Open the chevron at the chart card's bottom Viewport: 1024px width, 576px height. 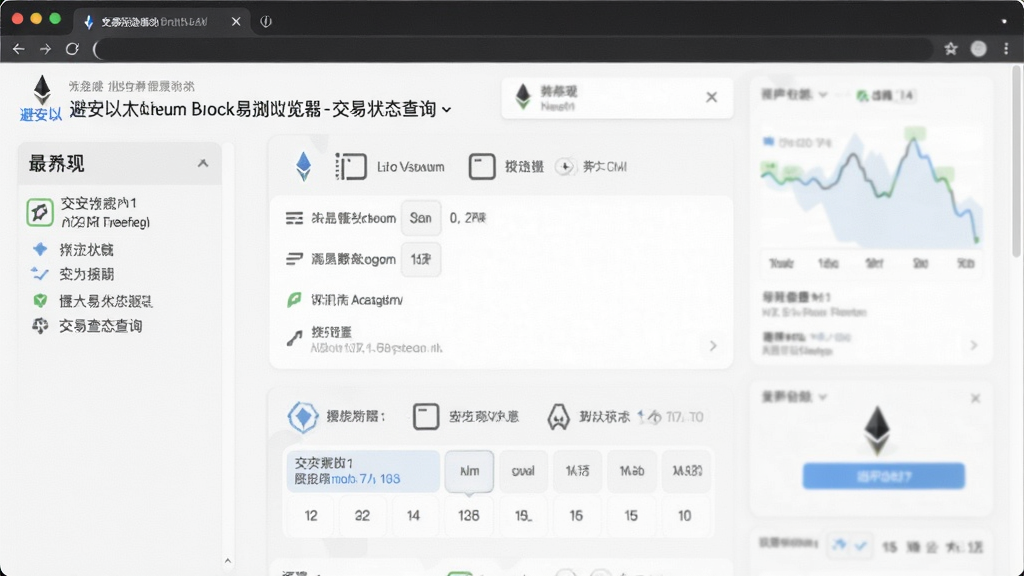click(974, 345)
